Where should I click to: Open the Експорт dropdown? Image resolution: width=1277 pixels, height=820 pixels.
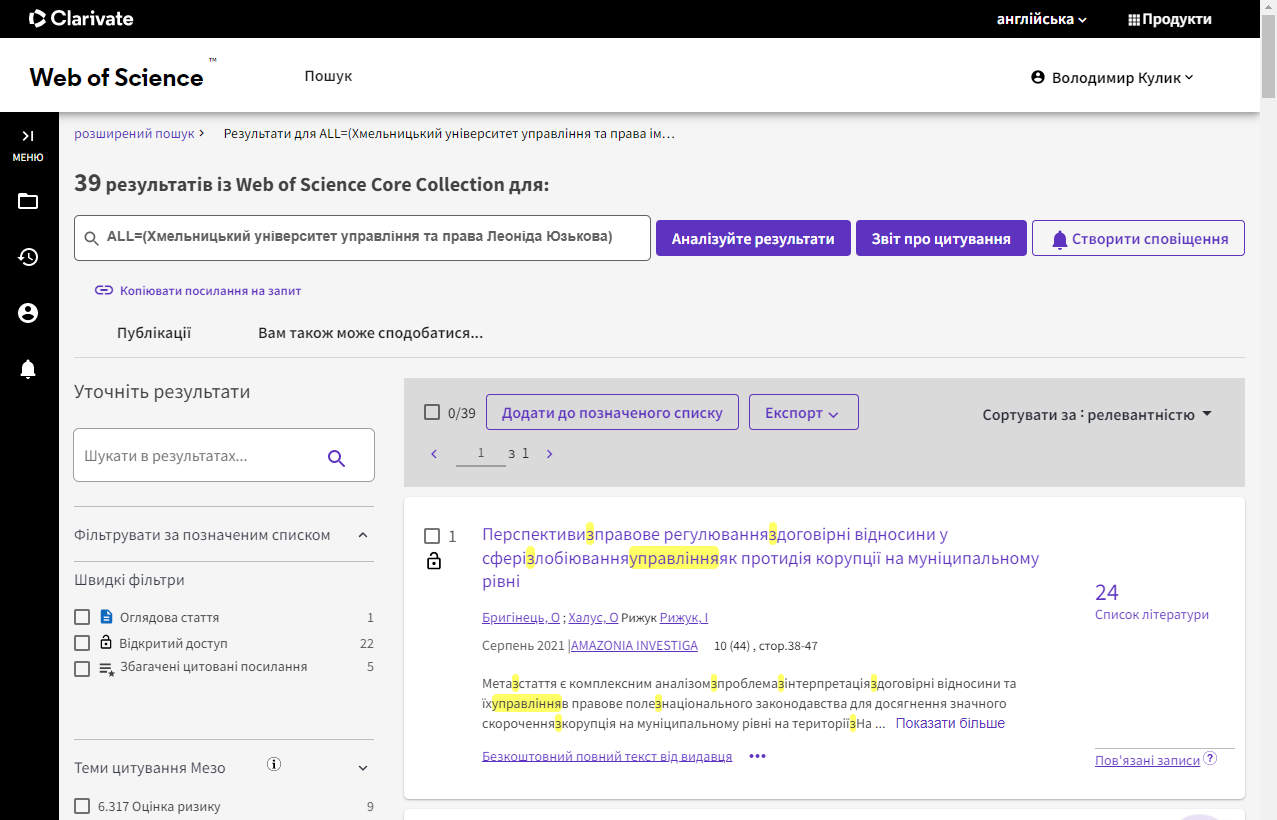click(x=803, y=412)
